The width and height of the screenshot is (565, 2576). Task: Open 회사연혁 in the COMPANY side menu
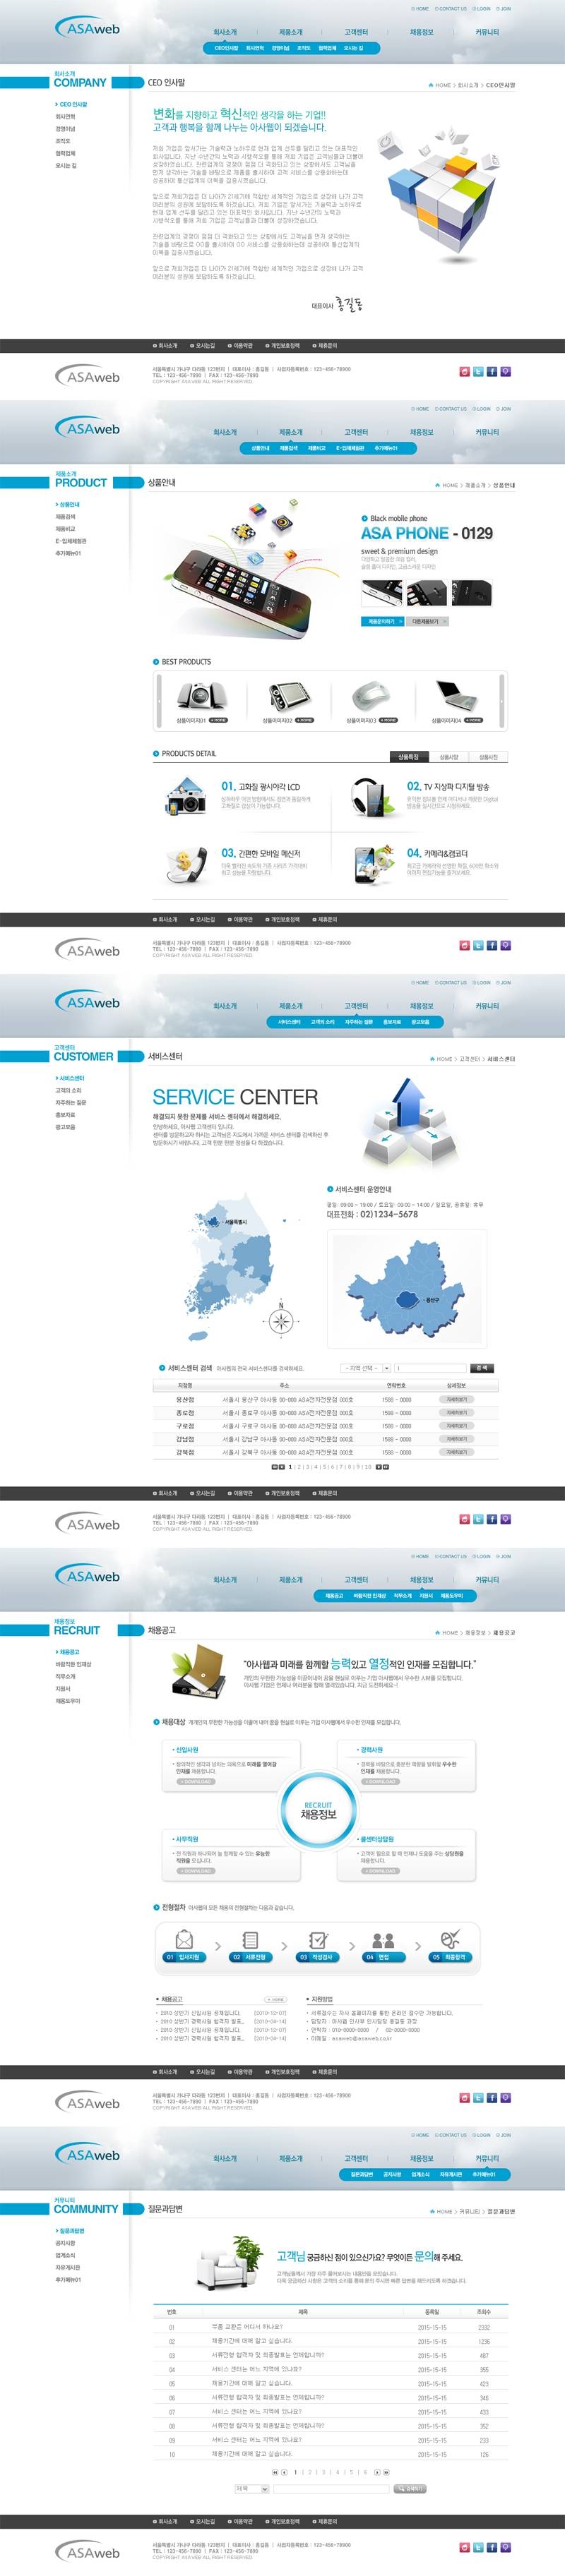coord(65,117)
